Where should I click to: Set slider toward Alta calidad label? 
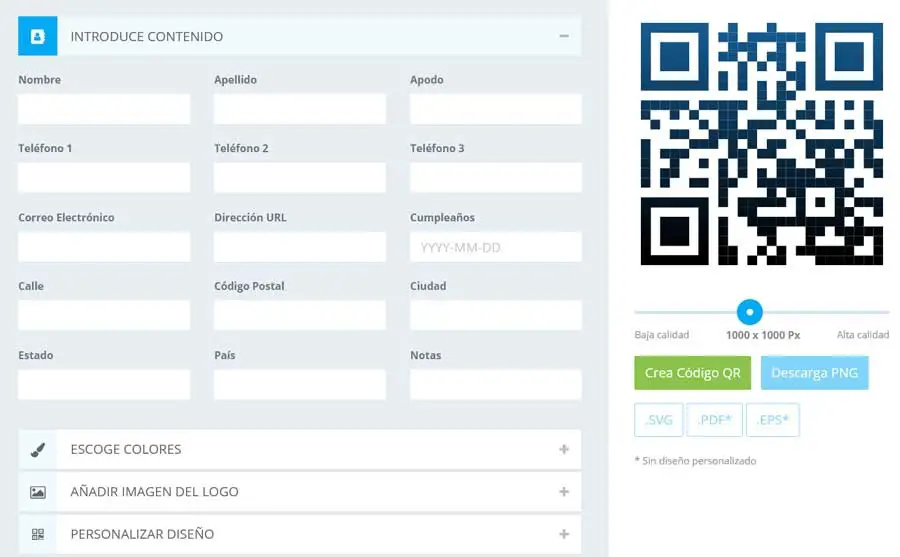[x=863, y=335]
